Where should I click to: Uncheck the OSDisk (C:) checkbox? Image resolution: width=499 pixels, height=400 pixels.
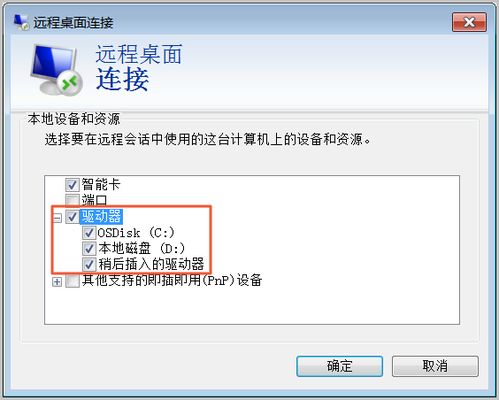point(89,233)
